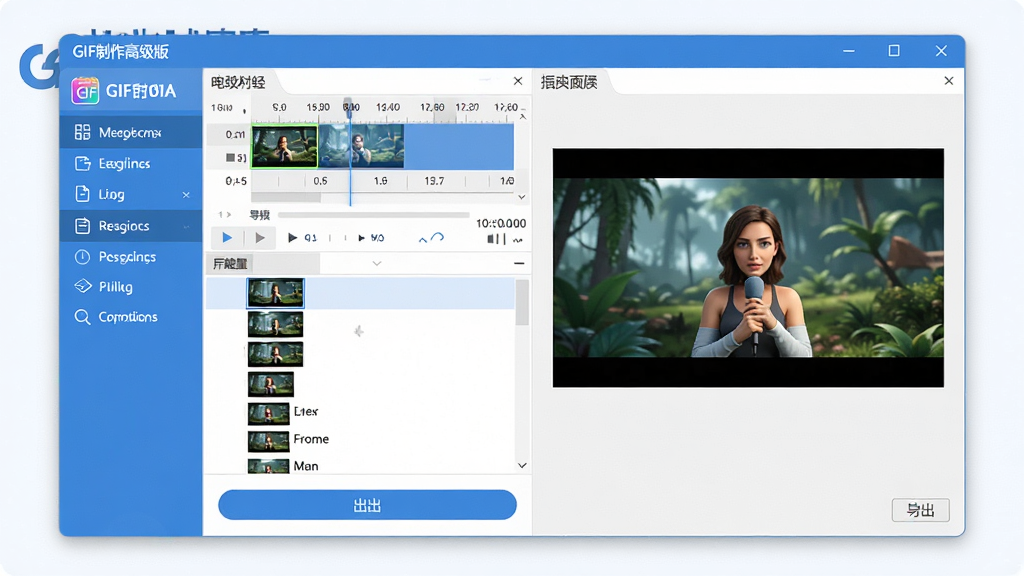Select the Pesgcings clock icon
1024x576 pixels.
82,257
